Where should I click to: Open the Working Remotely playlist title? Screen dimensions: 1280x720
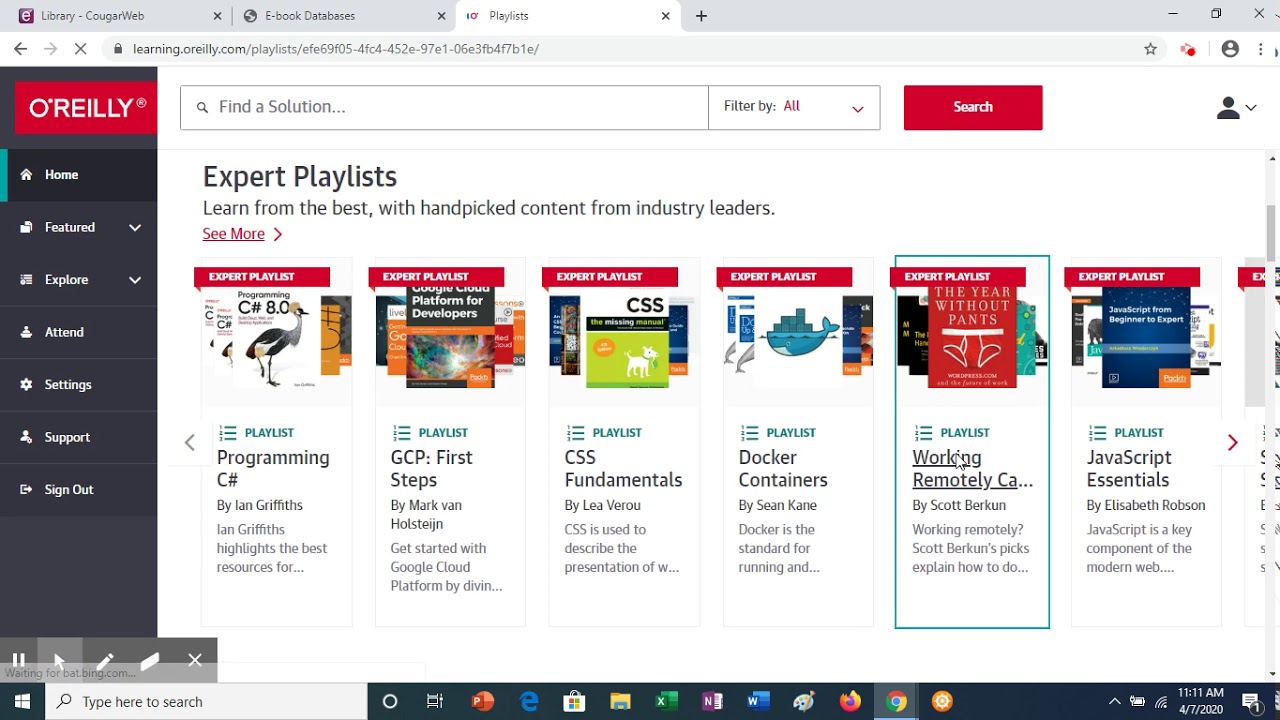(972, 468)
